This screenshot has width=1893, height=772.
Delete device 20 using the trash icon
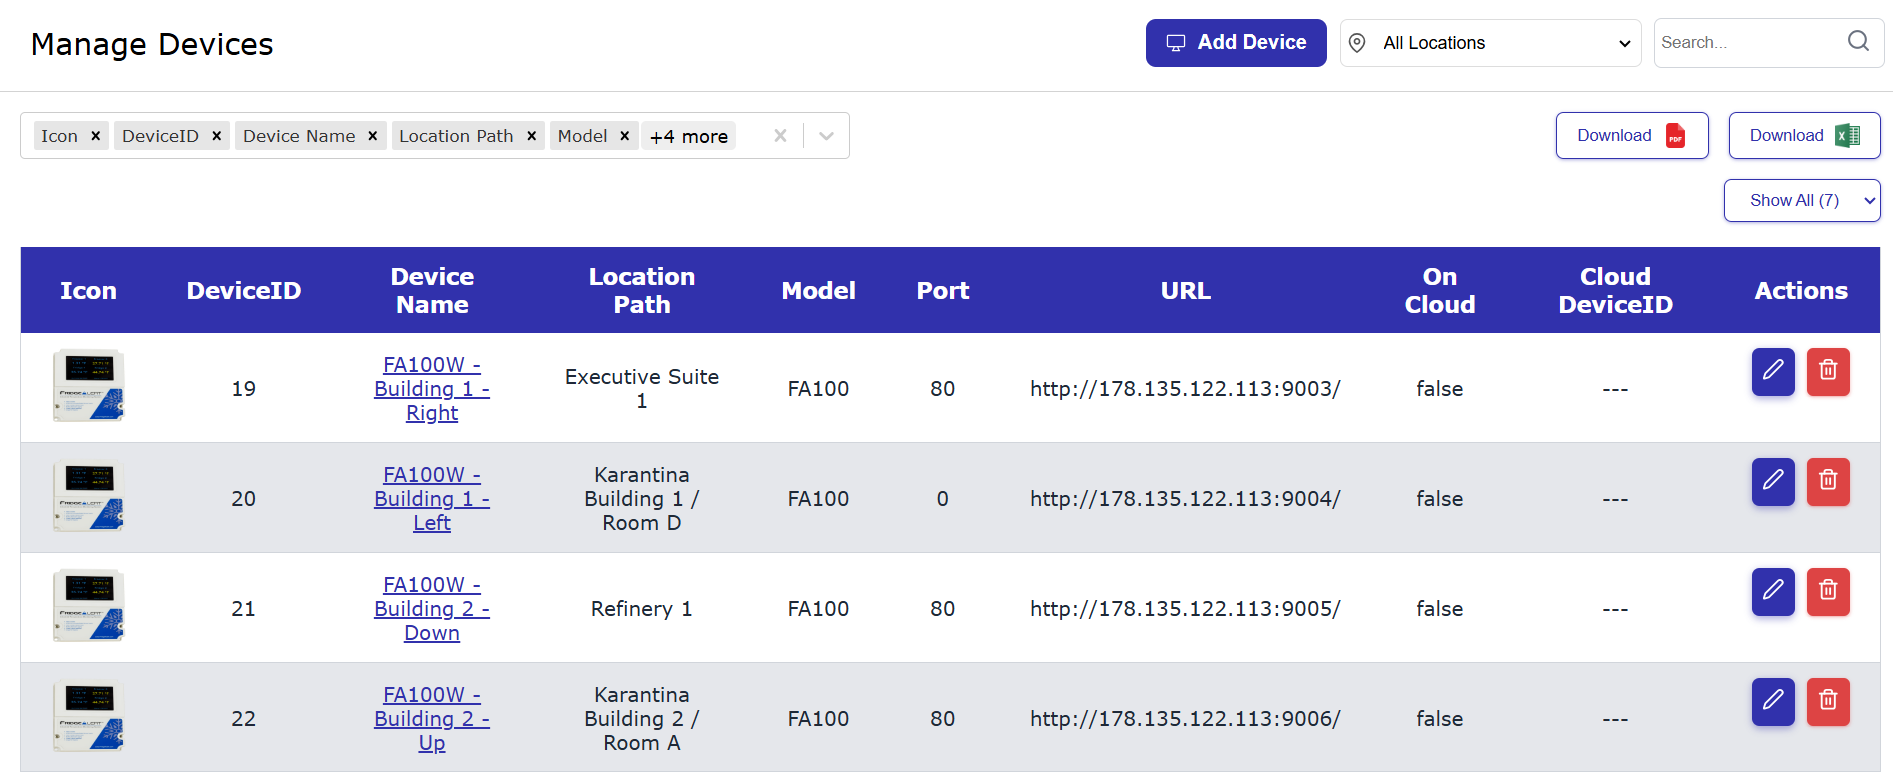1827,481
